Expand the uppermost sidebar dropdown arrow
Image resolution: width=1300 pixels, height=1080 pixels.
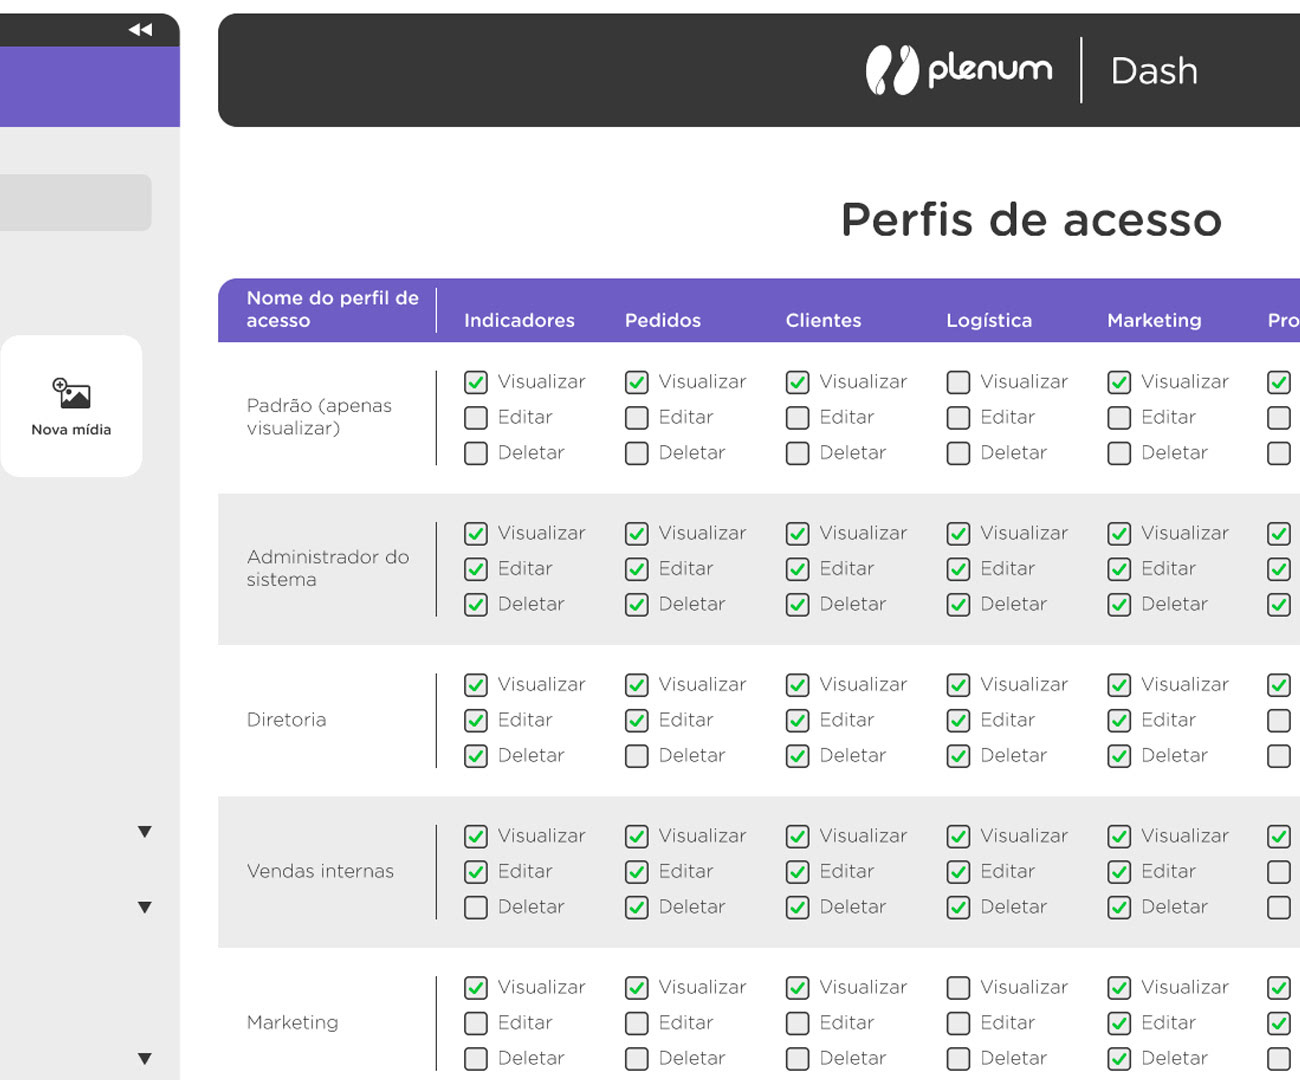pyautogui.click(x=145, y=832)
